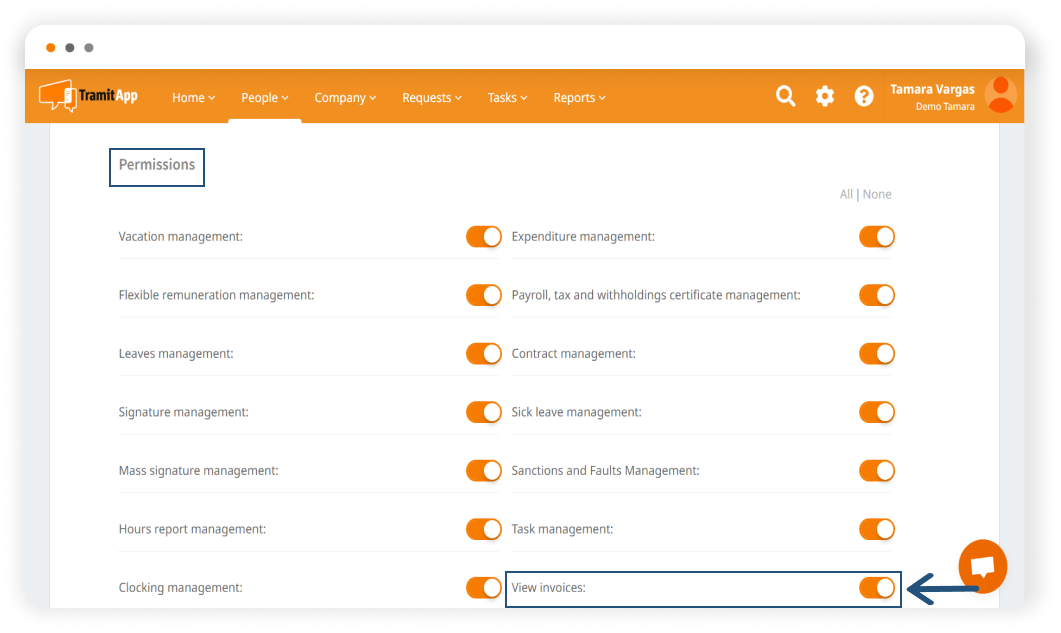Turn off View invoices toggle
Screen dimensions: 1061x633
(x=877, y=588)
